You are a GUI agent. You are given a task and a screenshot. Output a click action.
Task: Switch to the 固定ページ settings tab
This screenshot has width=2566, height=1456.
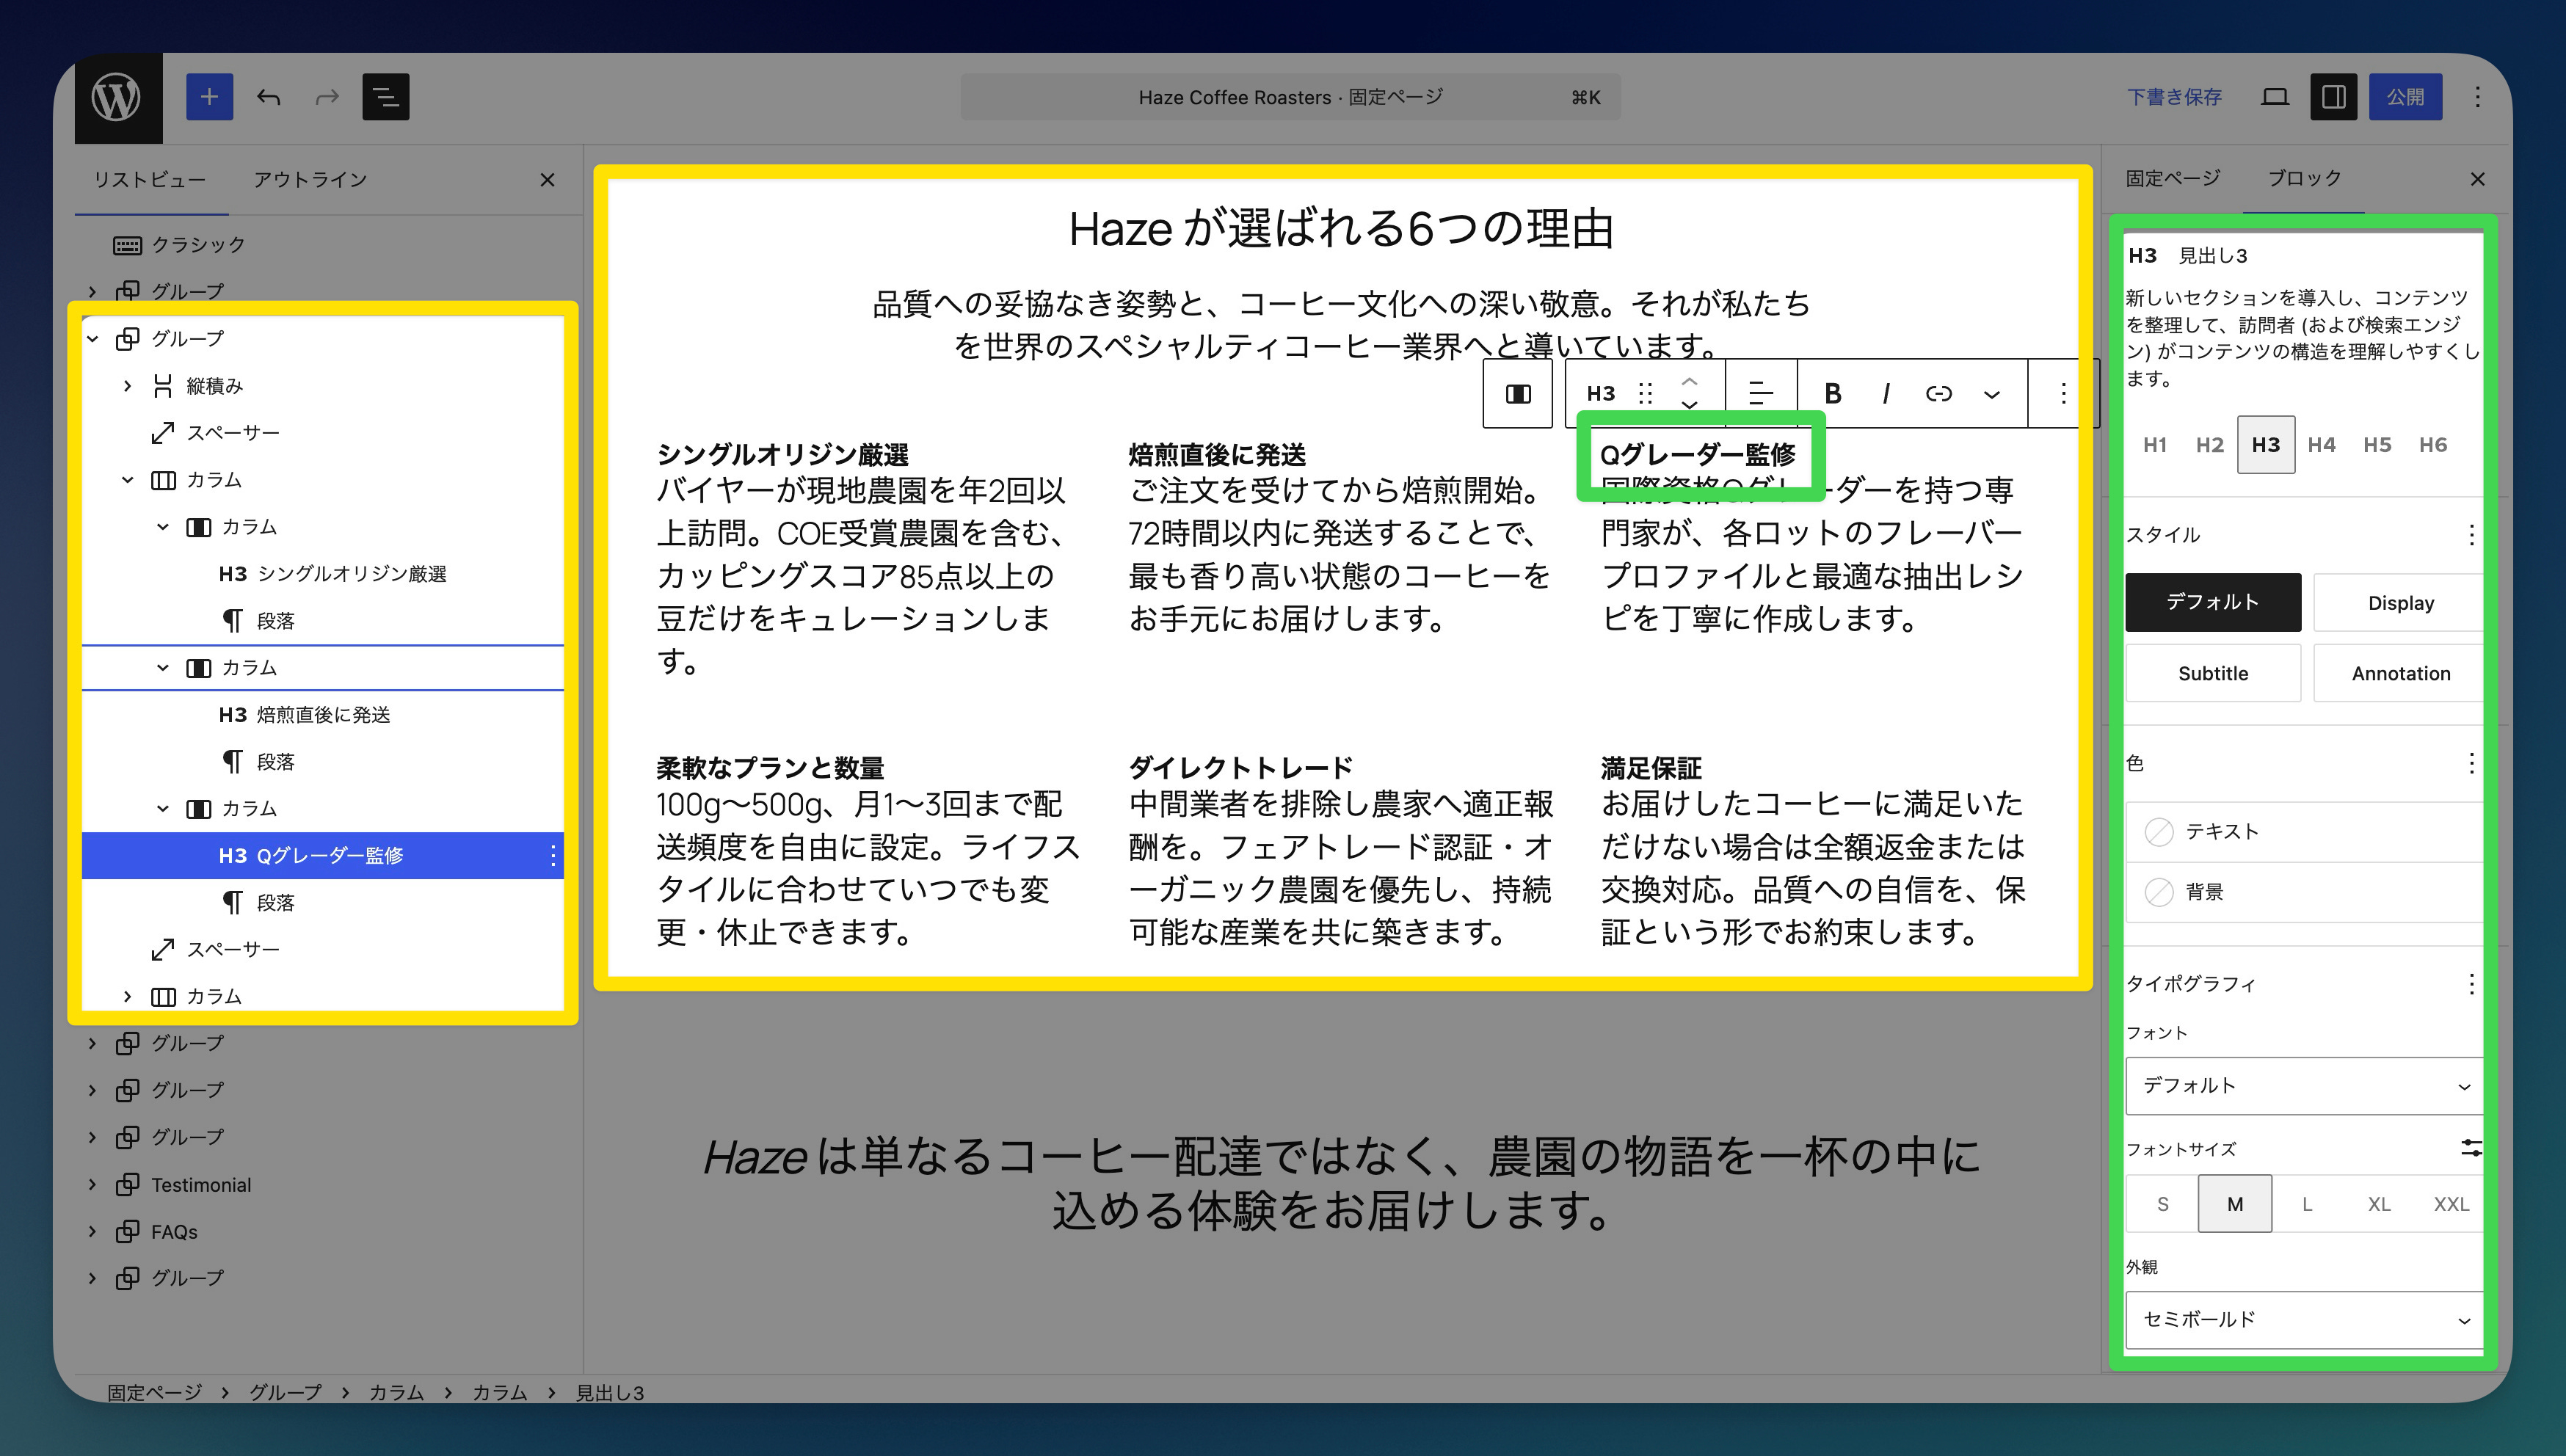pyautogui.click(x=2173, y=178)
